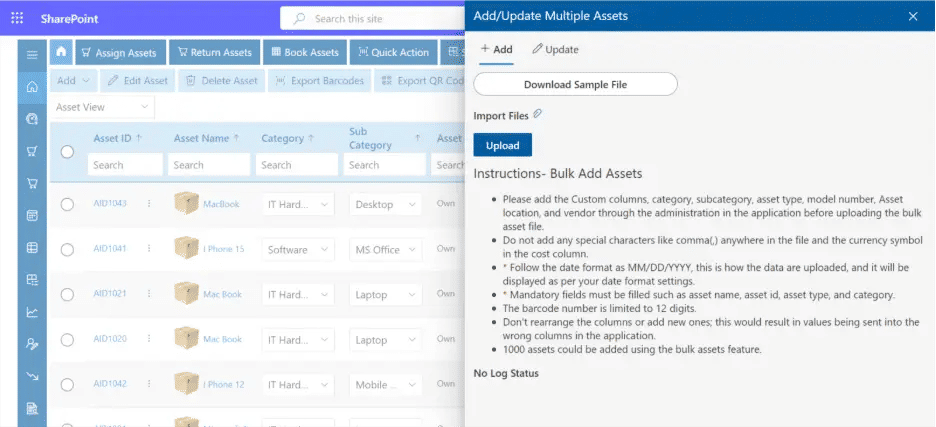Sort by Sub Category column arrow
Image resolution: width=936 pixels, height=427 pixels.
click(417, 139)
